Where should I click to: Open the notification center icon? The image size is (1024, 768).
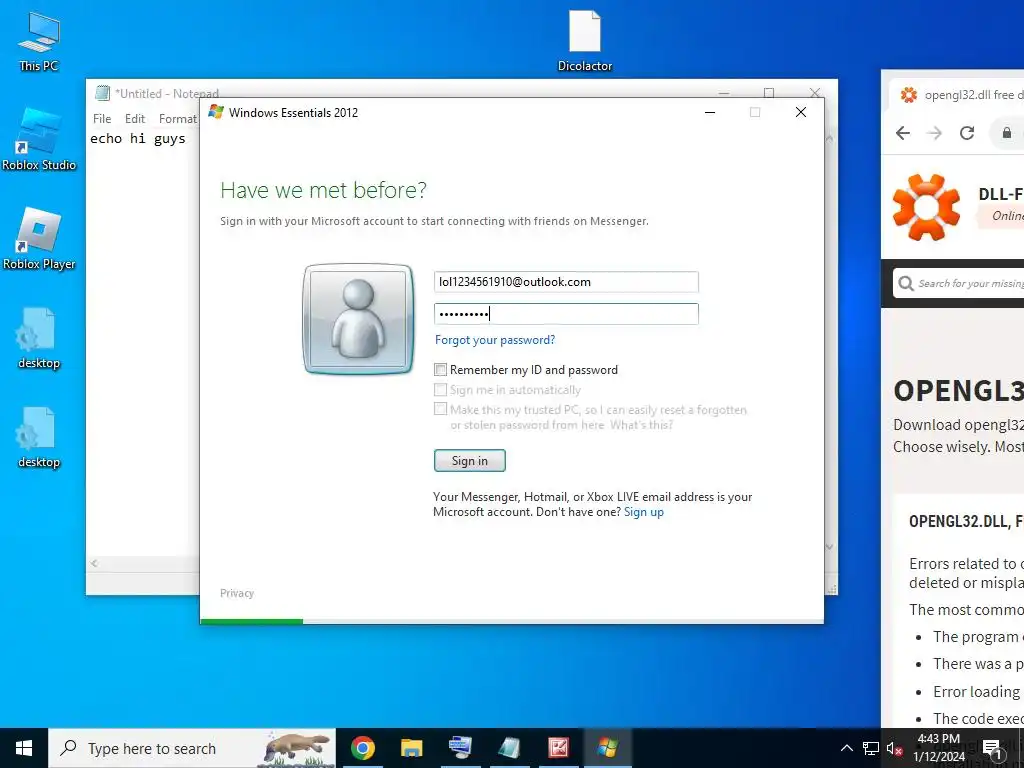coord(993,749)
